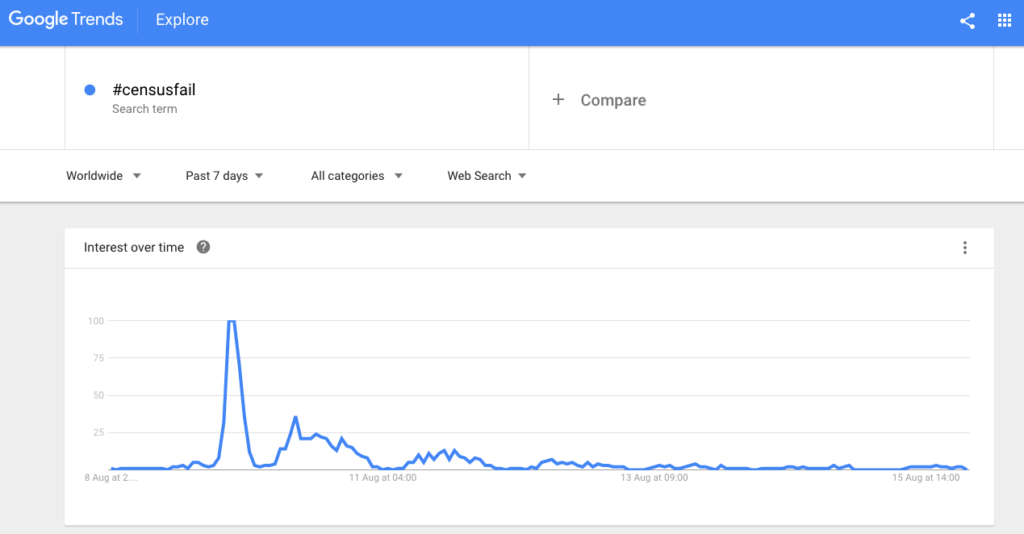This screenshot has width=1024, height=534.
Task: Open the All categories dropdown
Action: [x=357, y=176]
